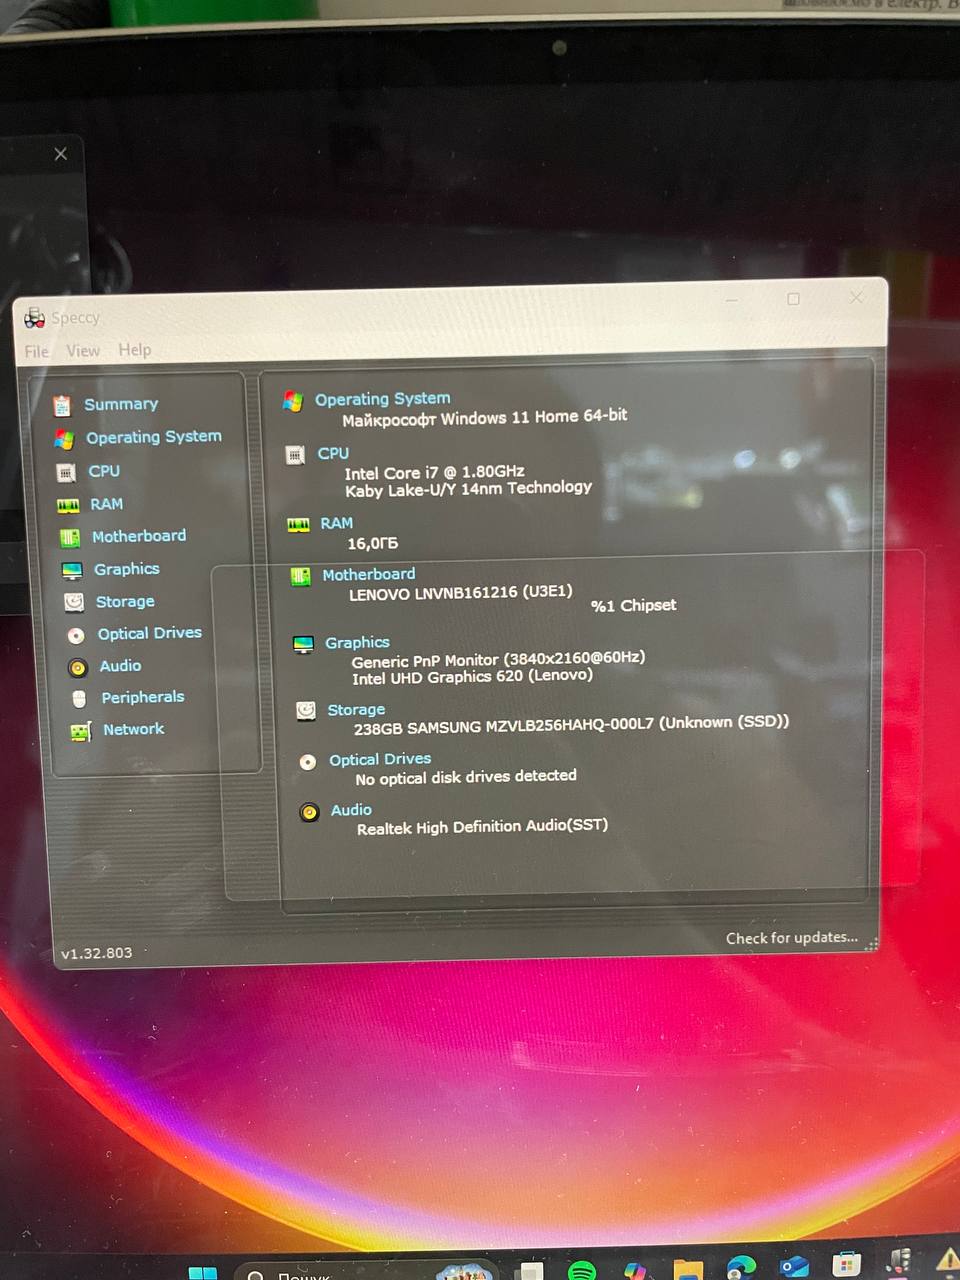Select Peripherals in the sidebar
Screen dimensions: 960x1280
(x=142, y=697)
